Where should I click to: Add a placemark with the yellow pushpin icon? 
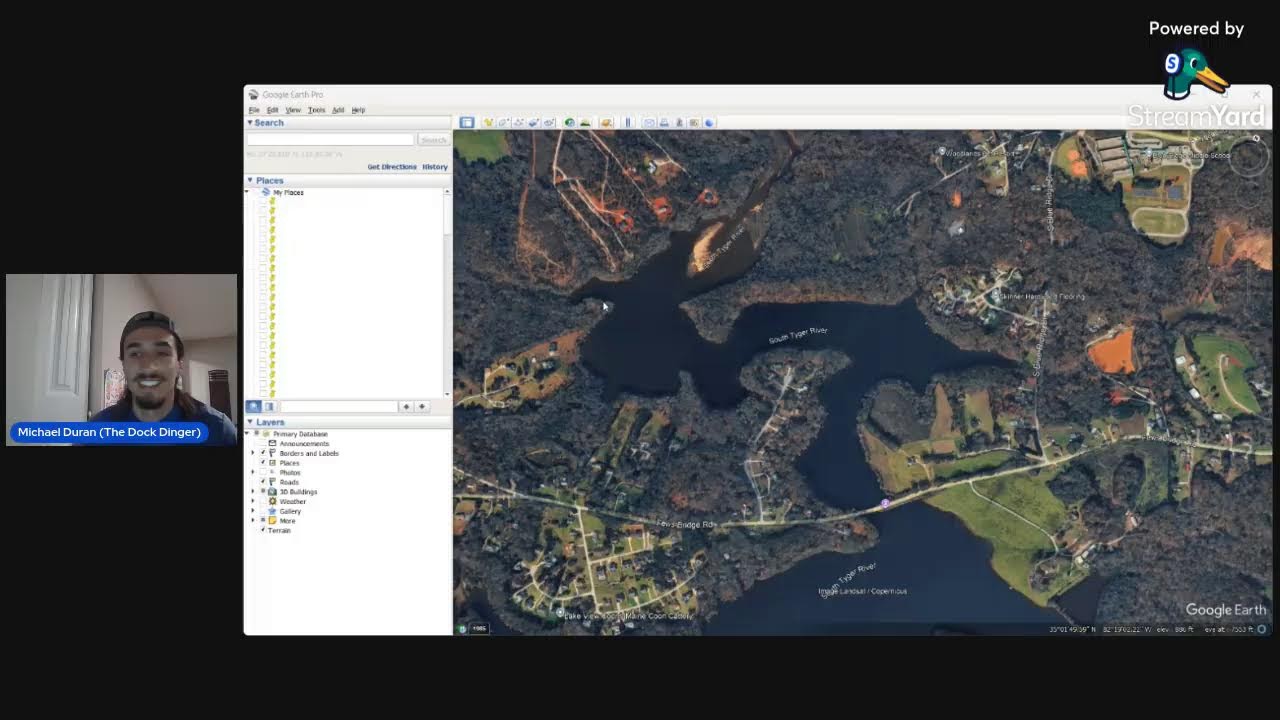pos(488,122)
